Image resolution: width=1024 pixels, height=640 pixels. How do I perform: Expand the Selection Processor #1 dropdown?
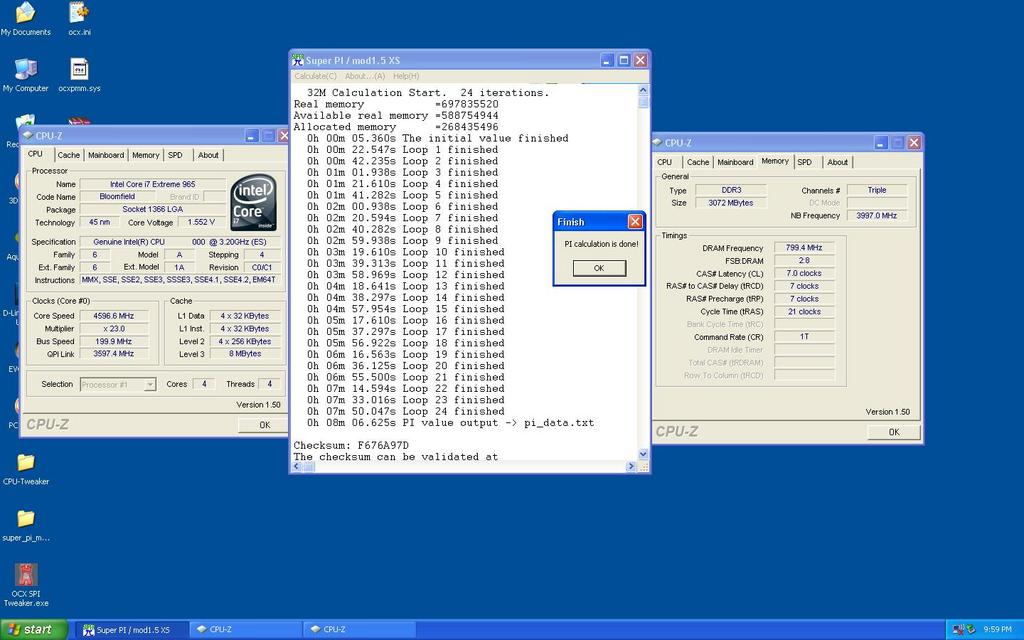150,385
